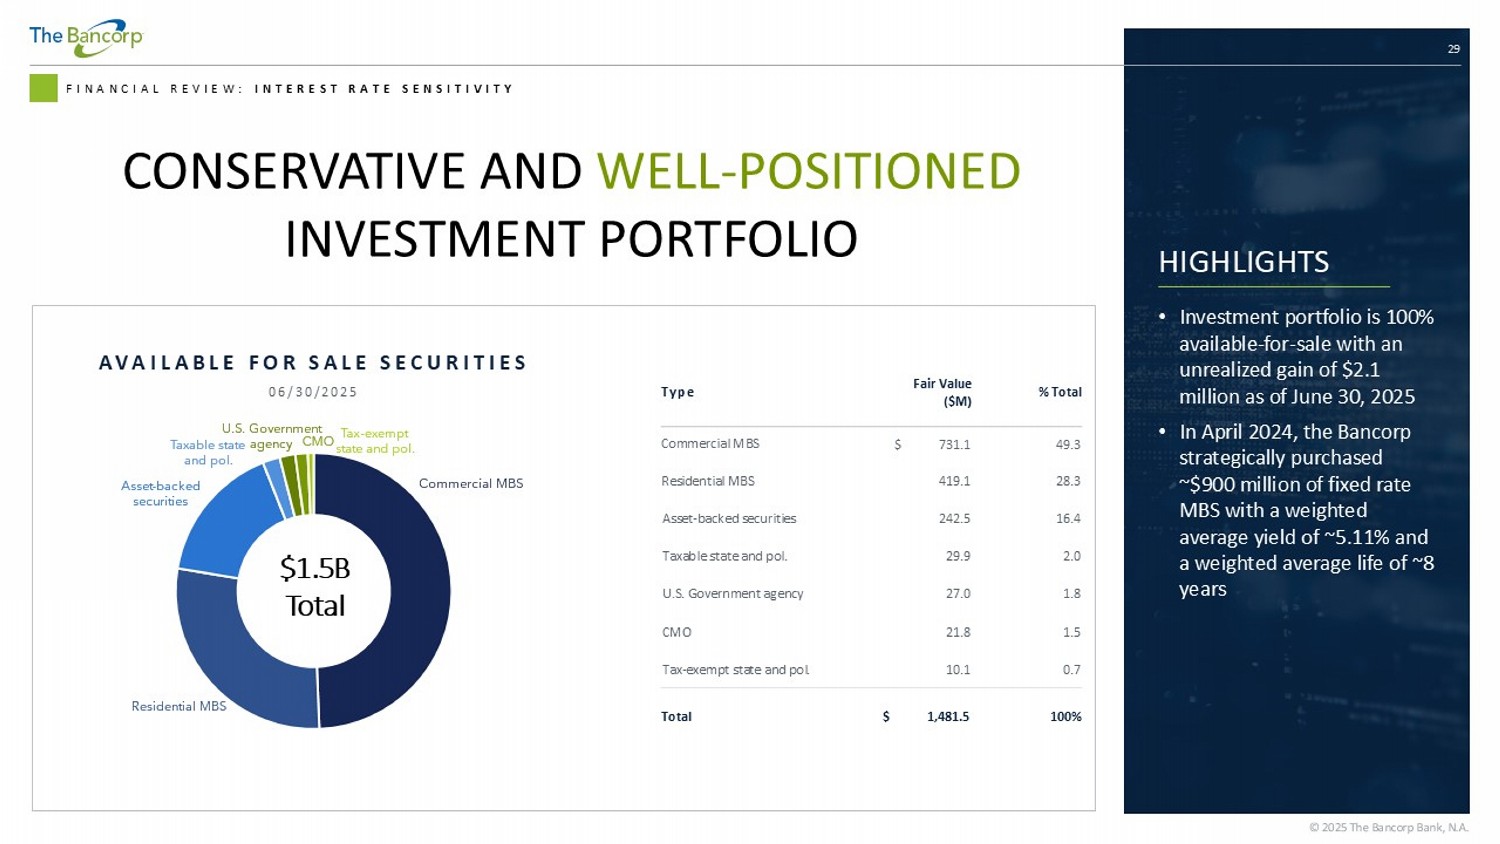Click the 2025 Bancorp Bank copyright footer
The image size is (1500, 844).
[1388, 827]
